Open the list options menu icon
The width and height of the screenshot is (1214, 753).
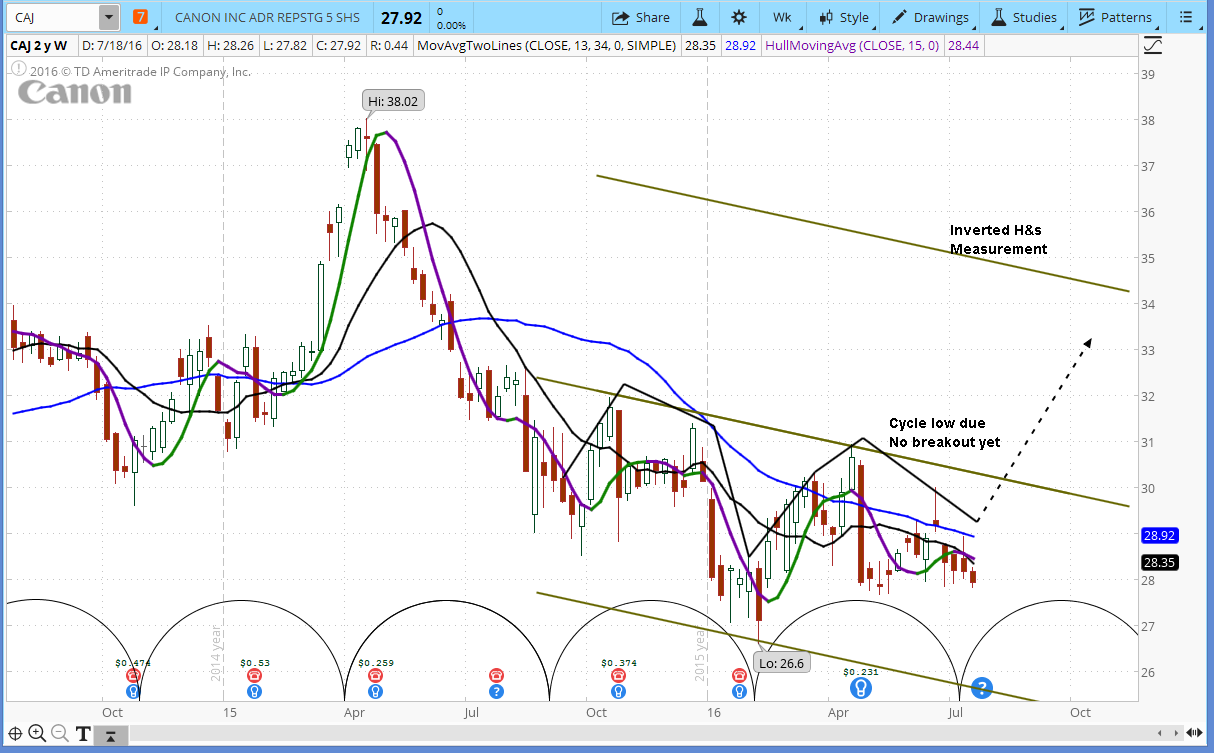point(1186,17)
